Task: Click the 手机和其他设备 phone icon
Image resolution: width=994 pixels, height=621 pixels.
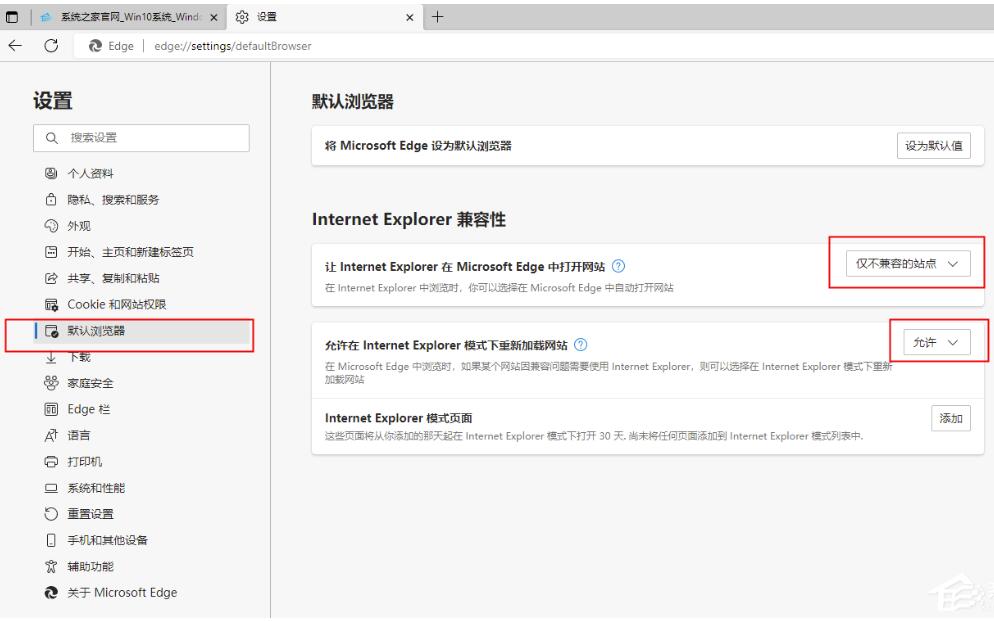Action: point(51,540)
